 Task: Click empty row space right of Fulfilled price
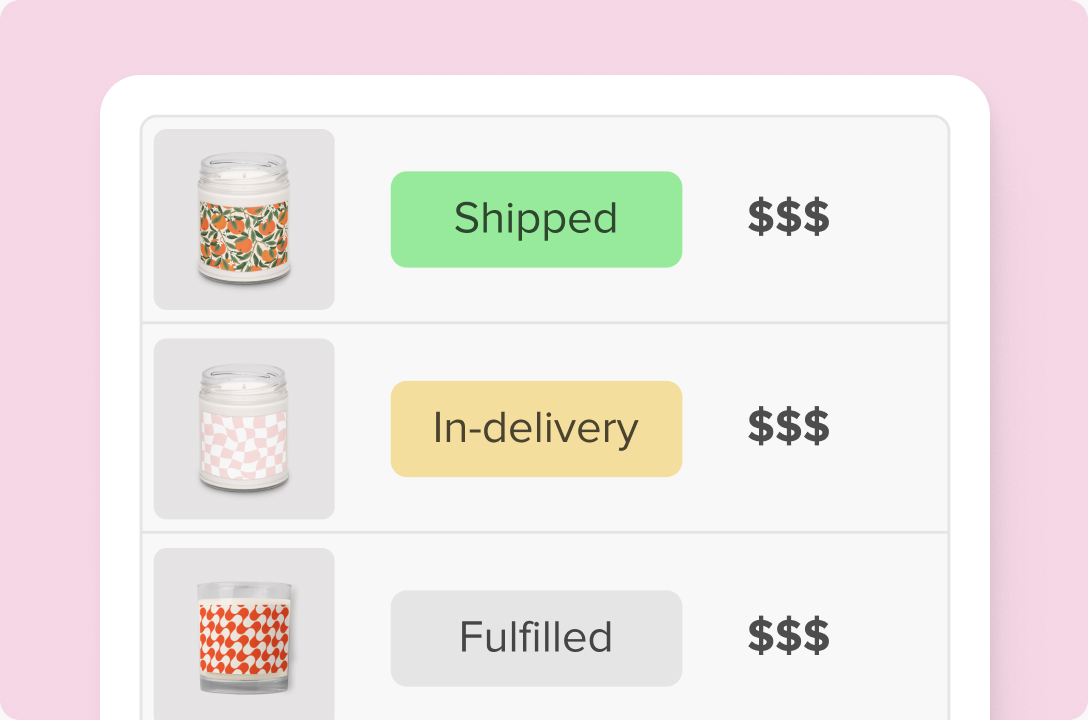895,638
